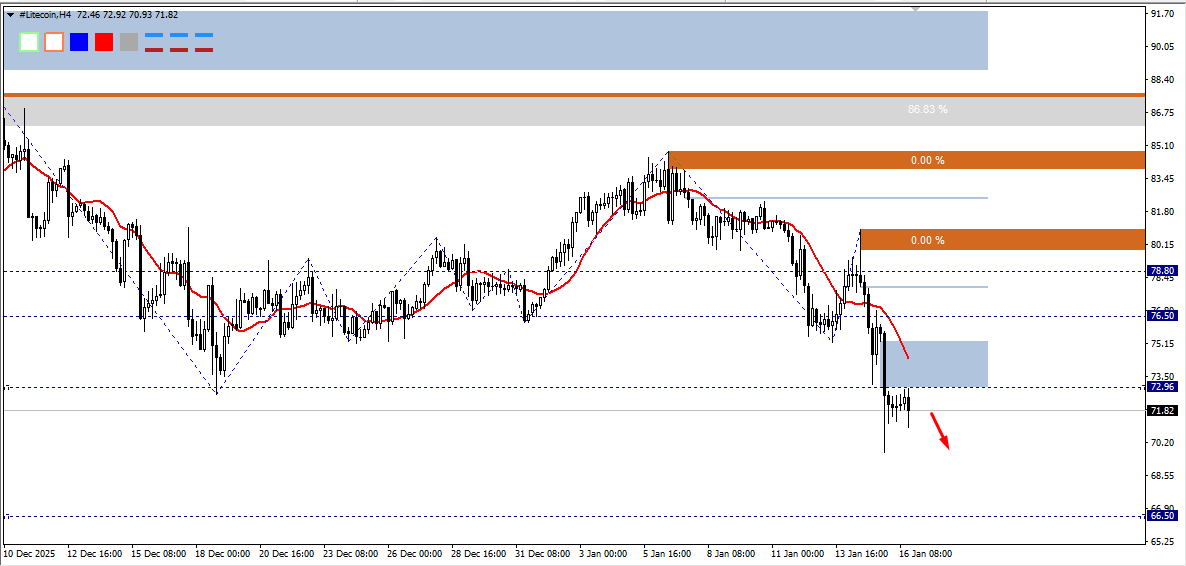Click the 91.70 price axis label

1162,14
